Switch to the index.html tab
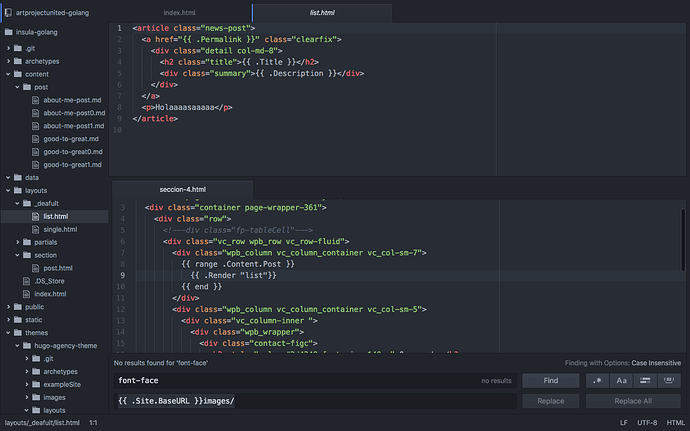 (x=180, y=11)
